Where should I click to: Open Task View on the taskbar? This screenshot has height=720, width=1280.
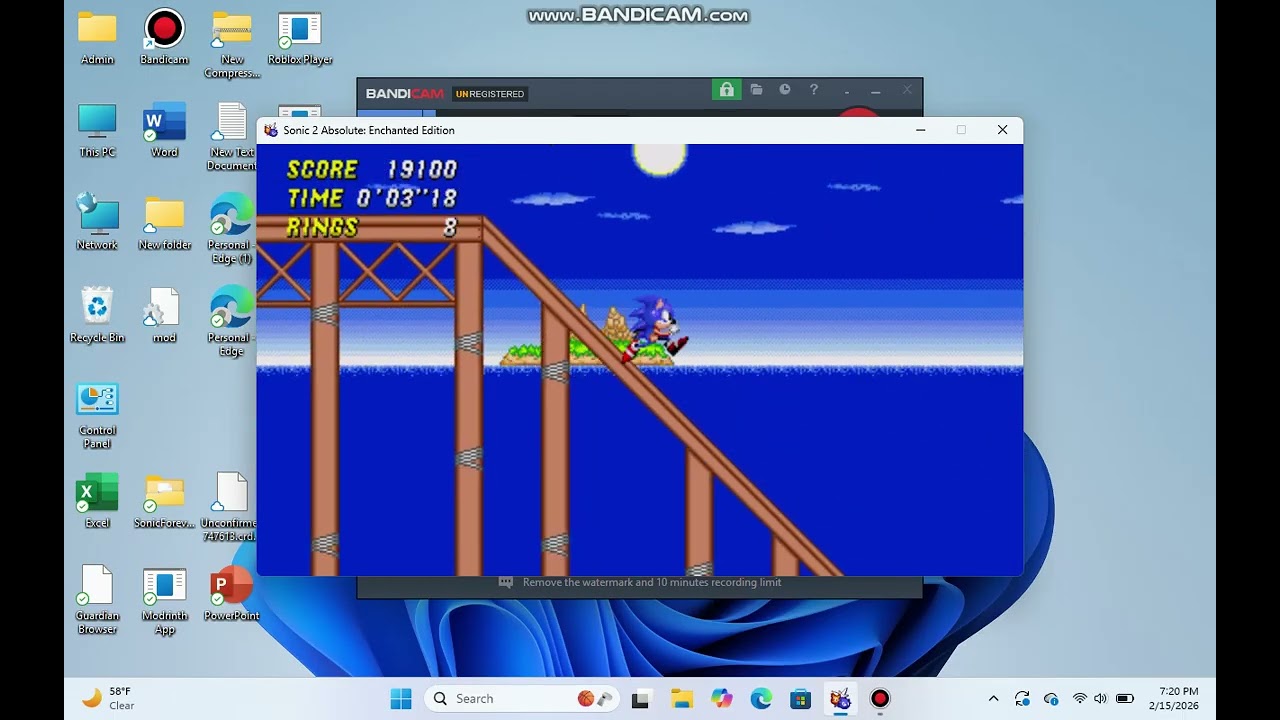pos(641,698)
